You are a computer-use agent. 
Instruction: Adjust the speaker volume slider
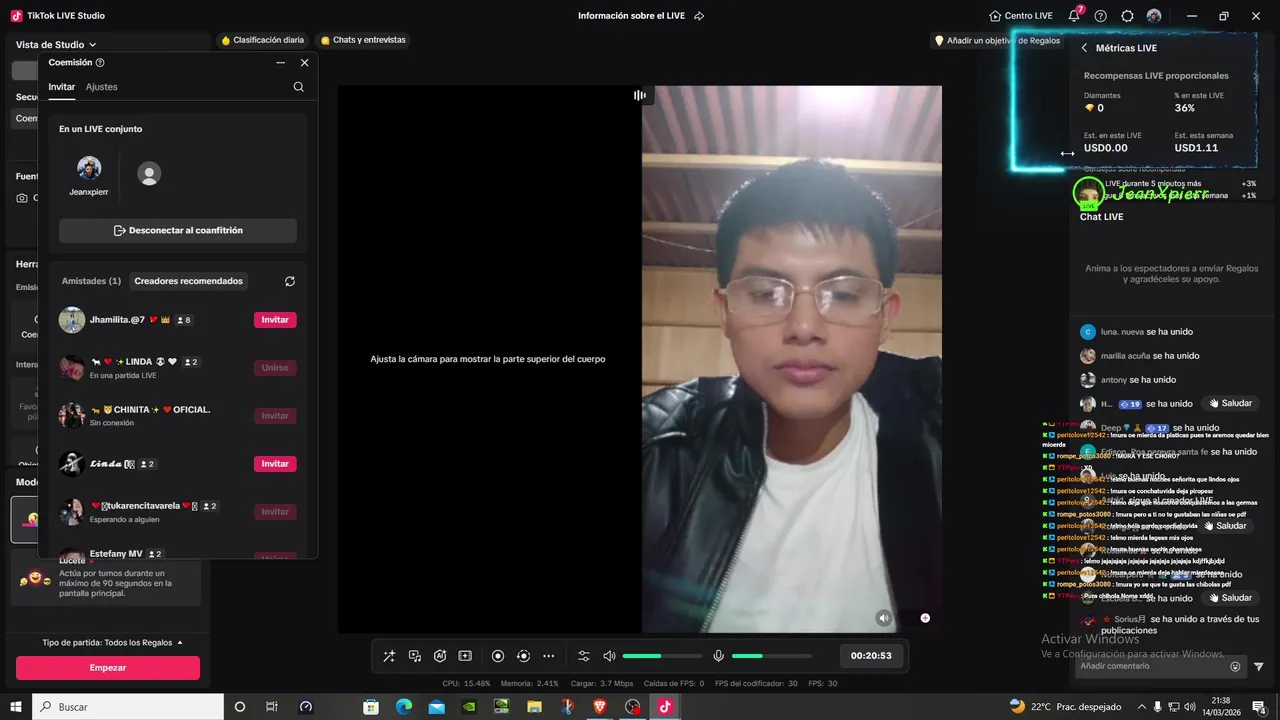point(662,656)
